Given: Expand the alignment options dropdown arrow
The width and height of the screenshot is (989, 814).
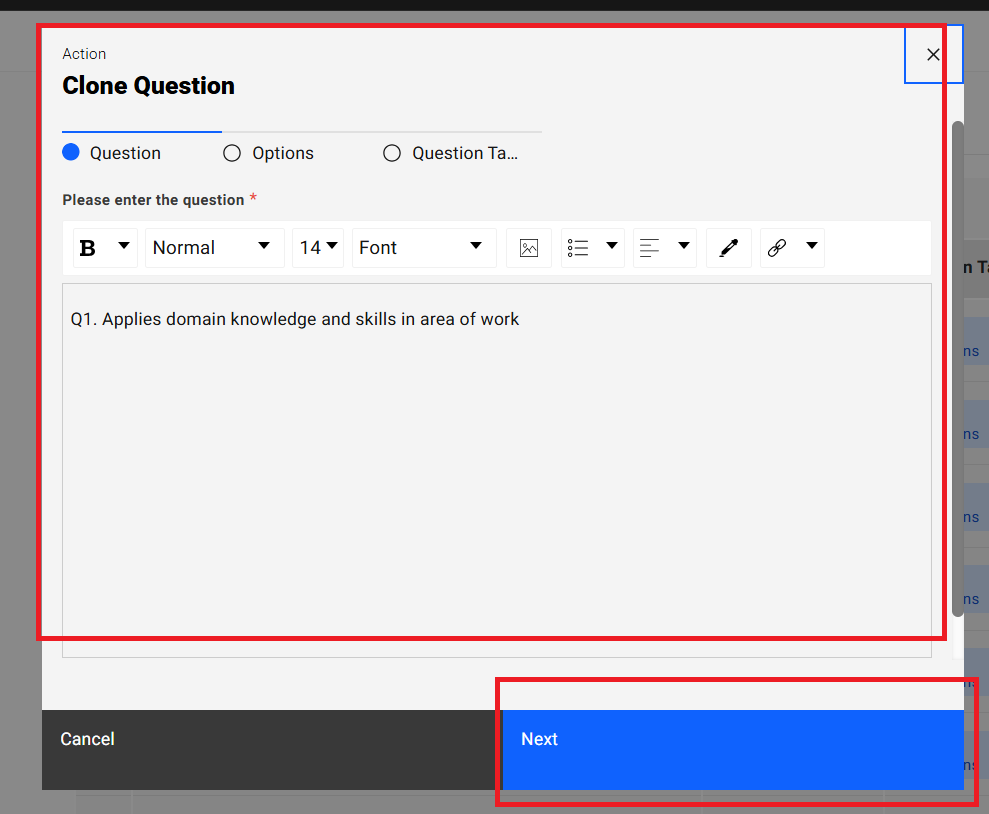Looking at the screenshot, I should coord(684,246).
